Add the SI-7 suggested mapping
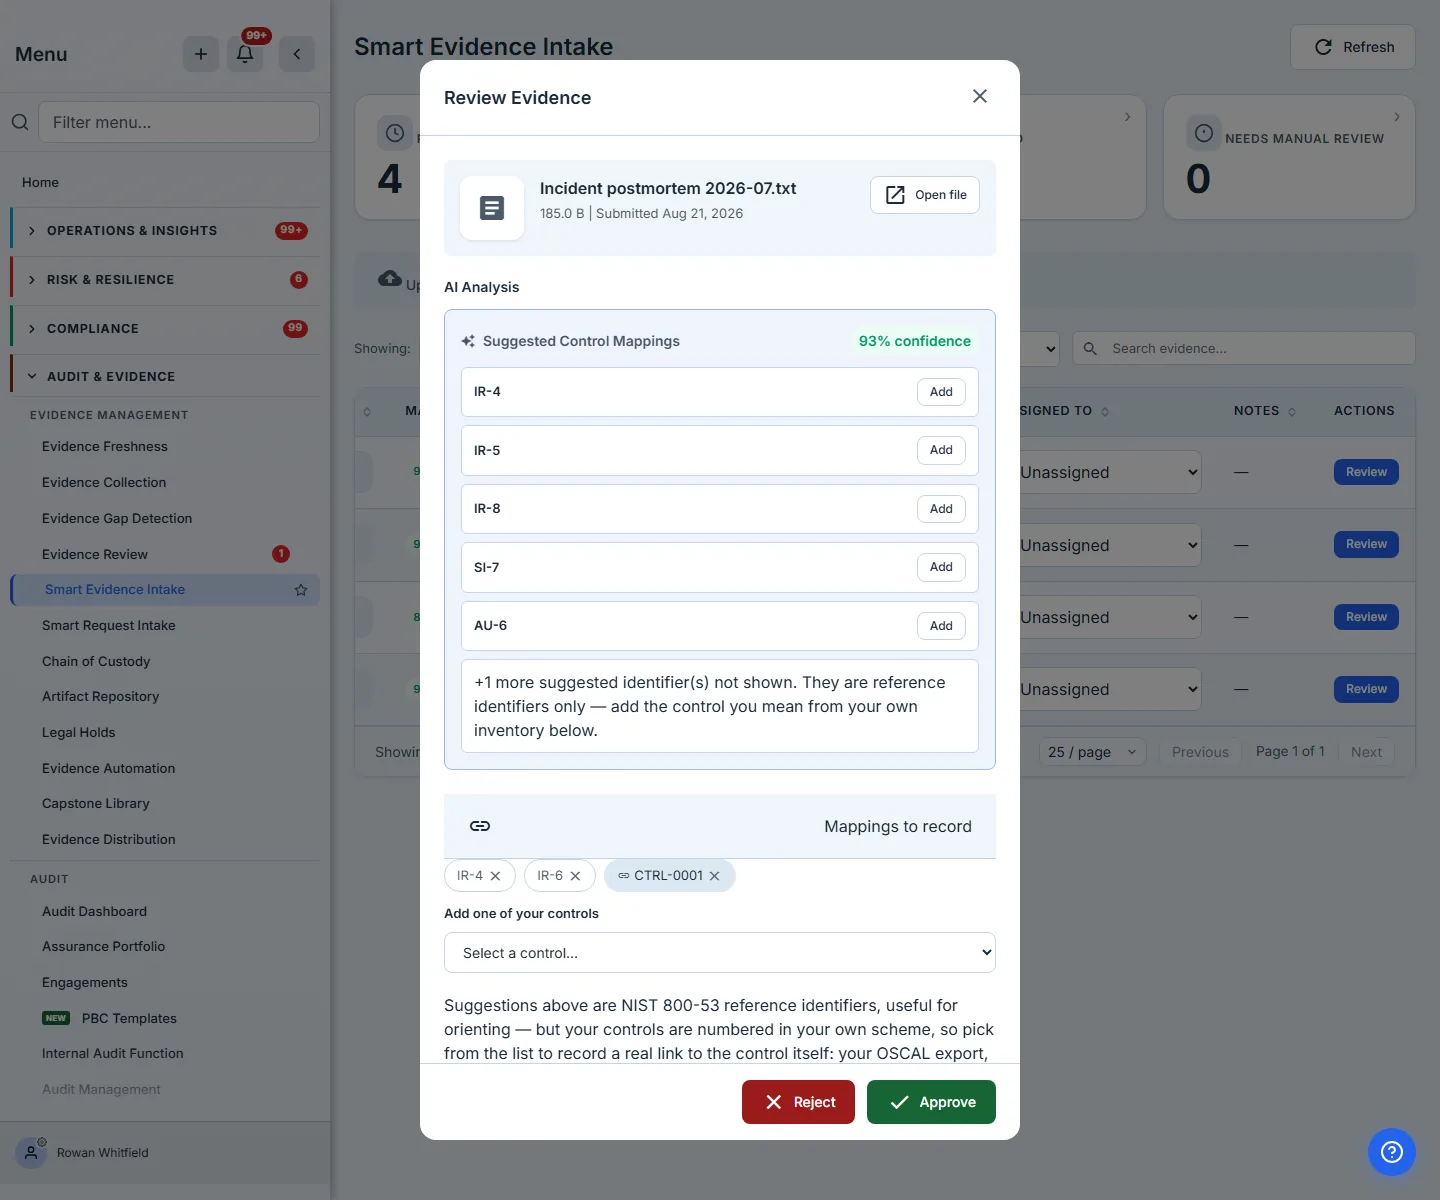The height and width of the screenshot is (1200, 1440). tap(941, 567)
